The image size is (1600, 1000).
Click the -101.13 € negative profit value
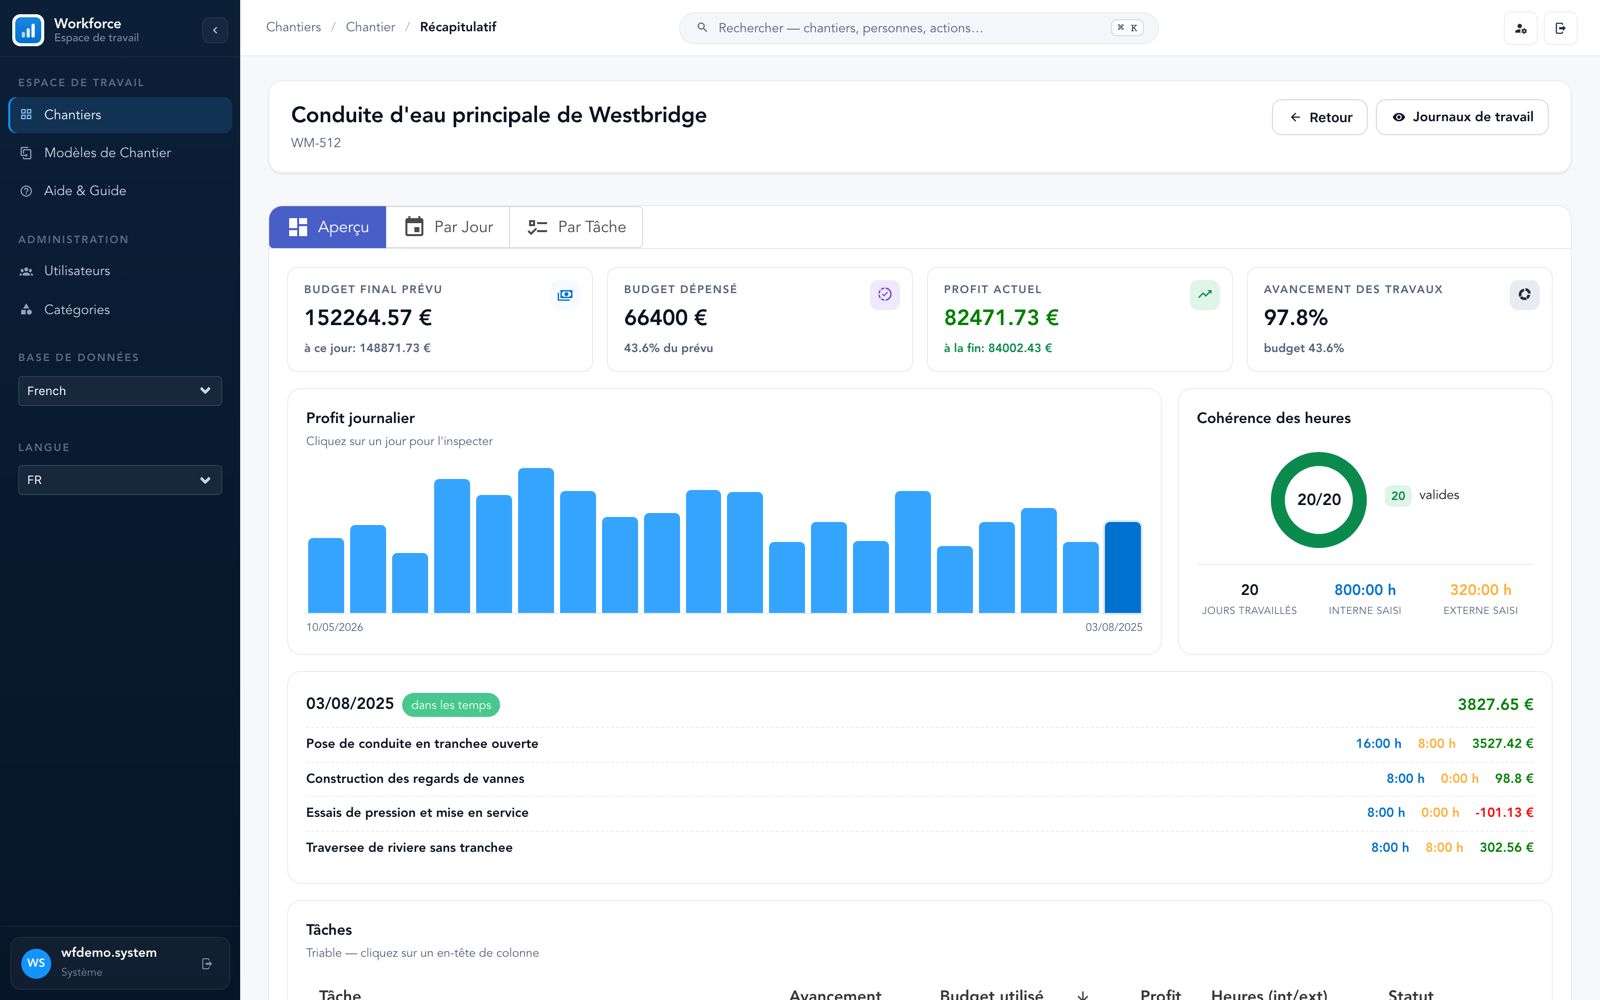pos(1504,813)
